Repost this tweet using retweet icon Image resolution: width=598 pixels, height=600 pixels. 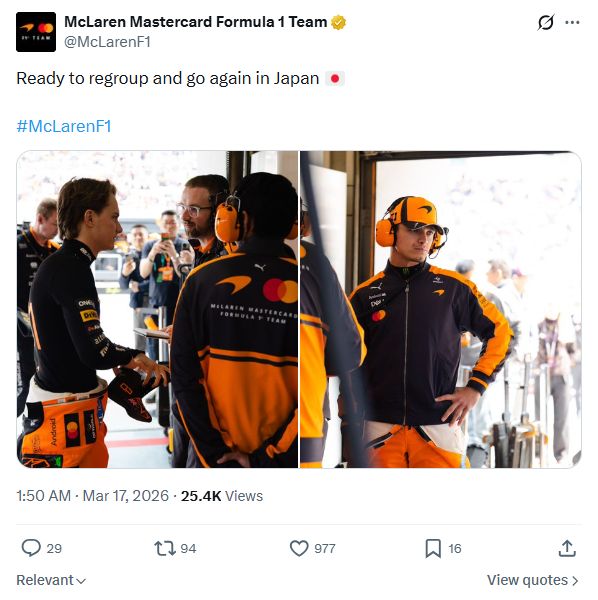click(165, 548)
